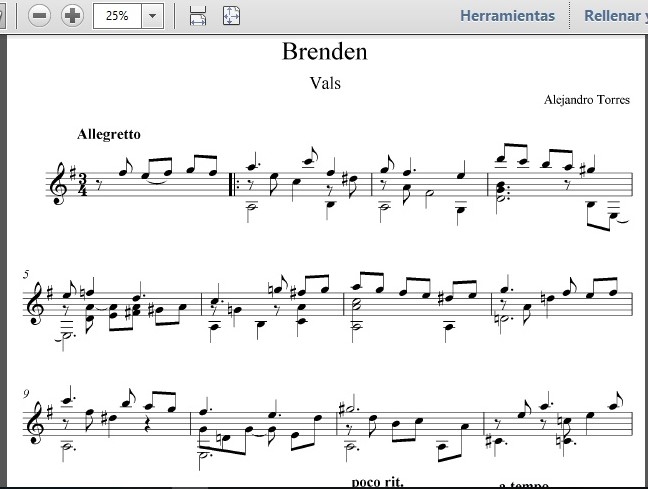Click the zoom out minus button
Viewport: 648px width, 489px height.
[40, 15]
